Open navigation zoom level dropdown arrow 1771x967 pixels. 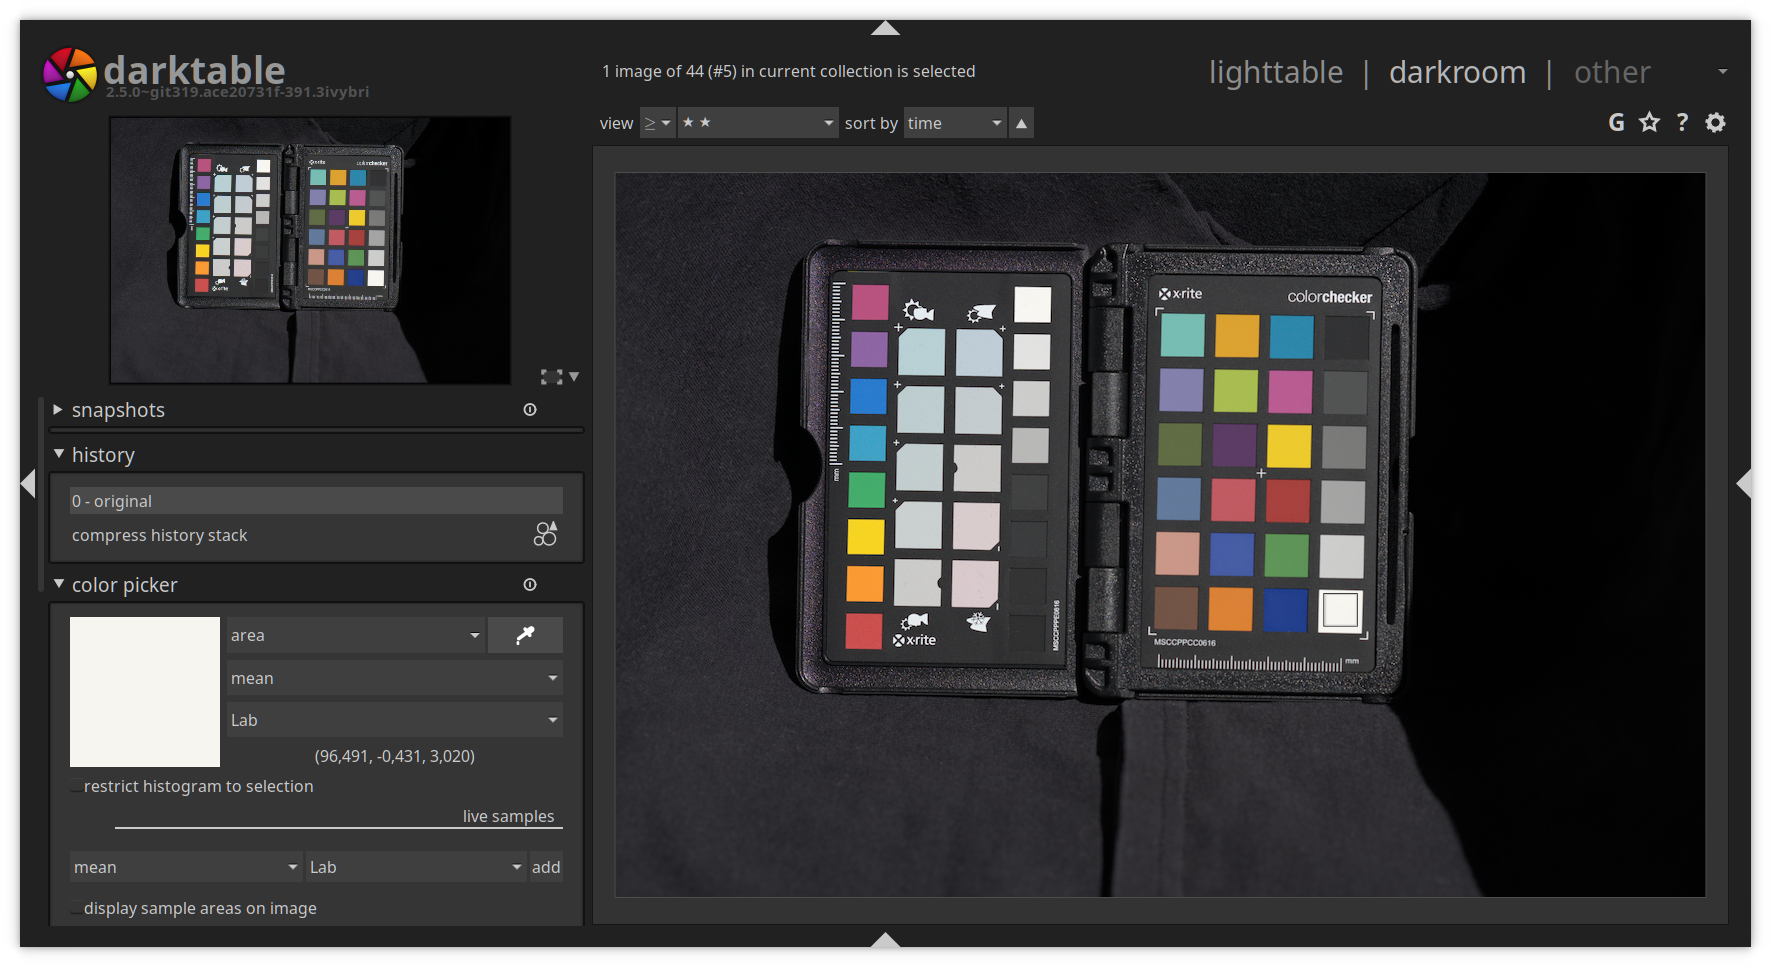(574, 377)
